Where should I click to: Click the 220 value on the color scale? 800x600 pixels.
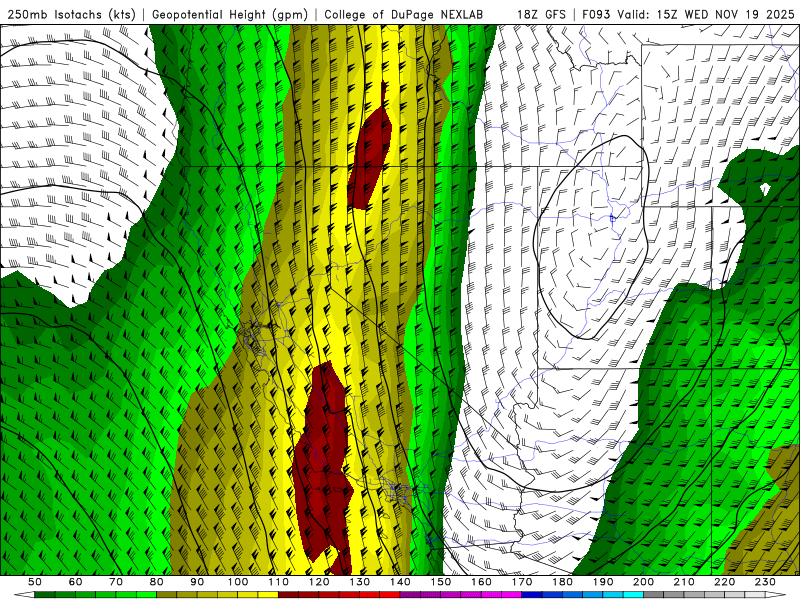coord(726,582)
